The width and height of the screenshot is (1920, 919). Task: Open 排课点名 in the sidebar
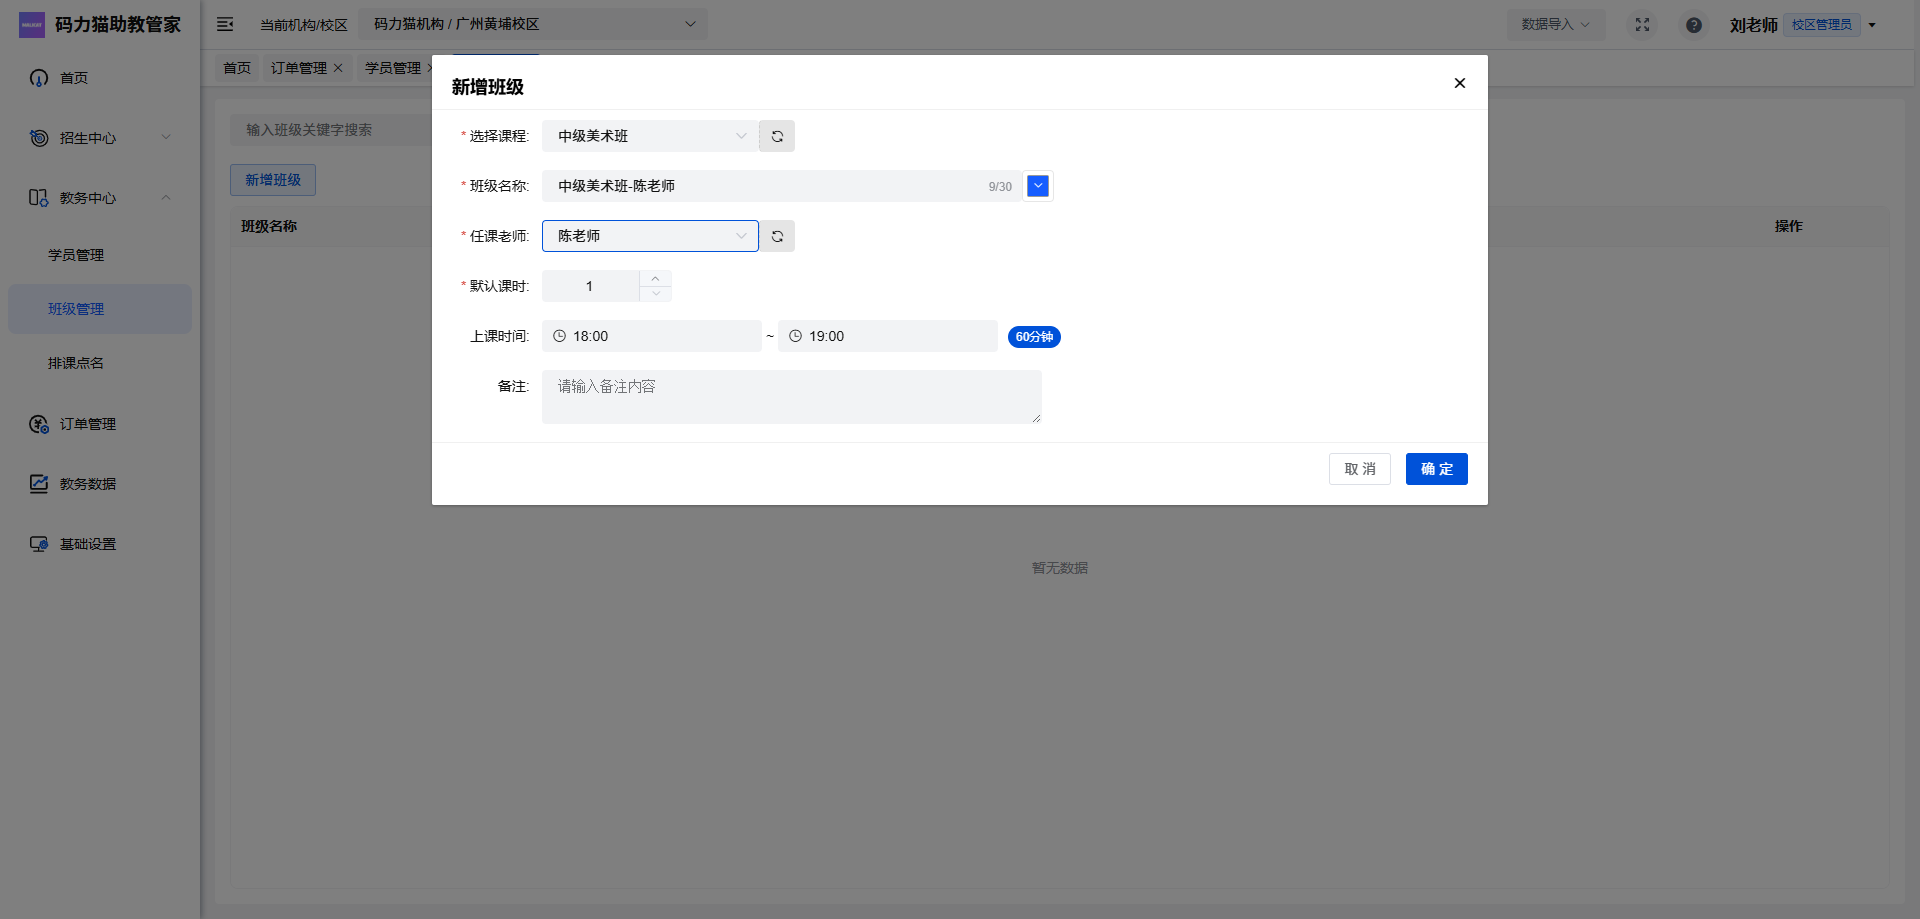click(x=76, y=363)
